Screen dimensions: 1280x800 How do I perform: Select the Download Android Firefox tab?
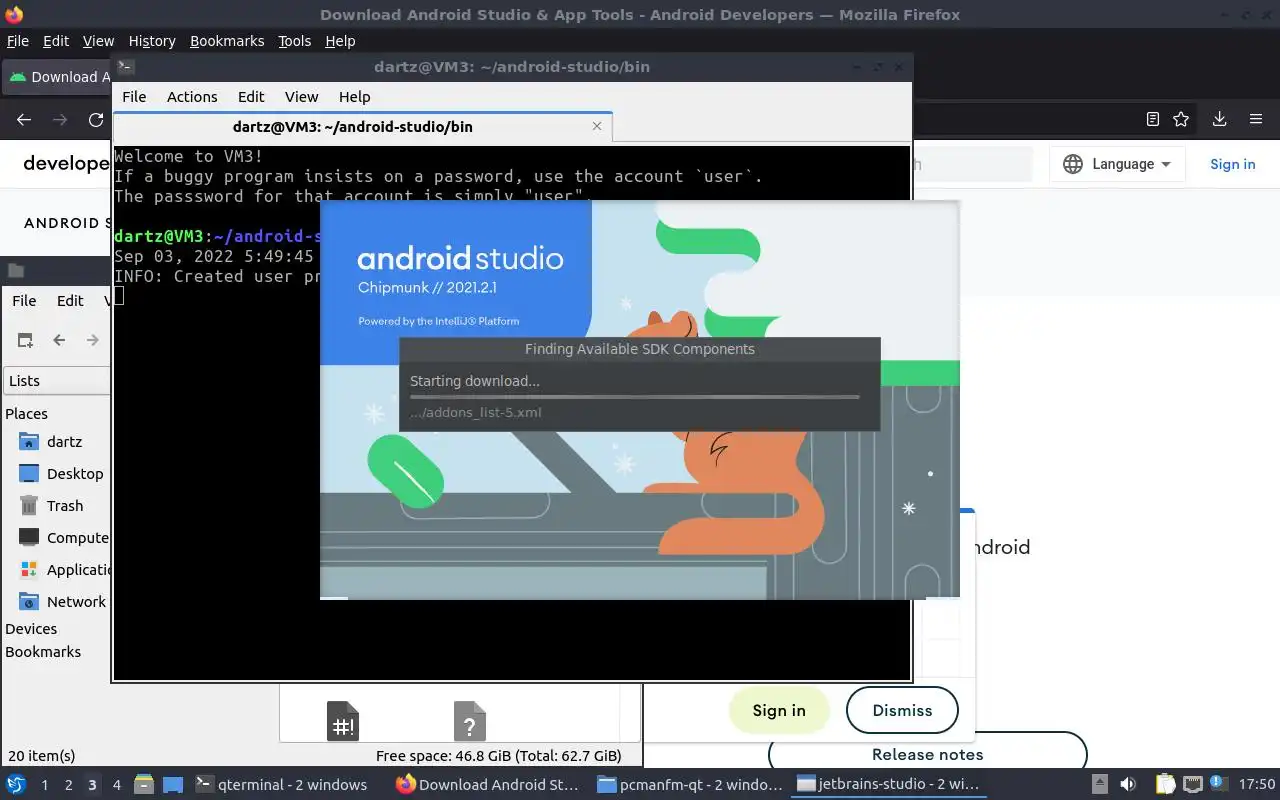coord(56,76)
